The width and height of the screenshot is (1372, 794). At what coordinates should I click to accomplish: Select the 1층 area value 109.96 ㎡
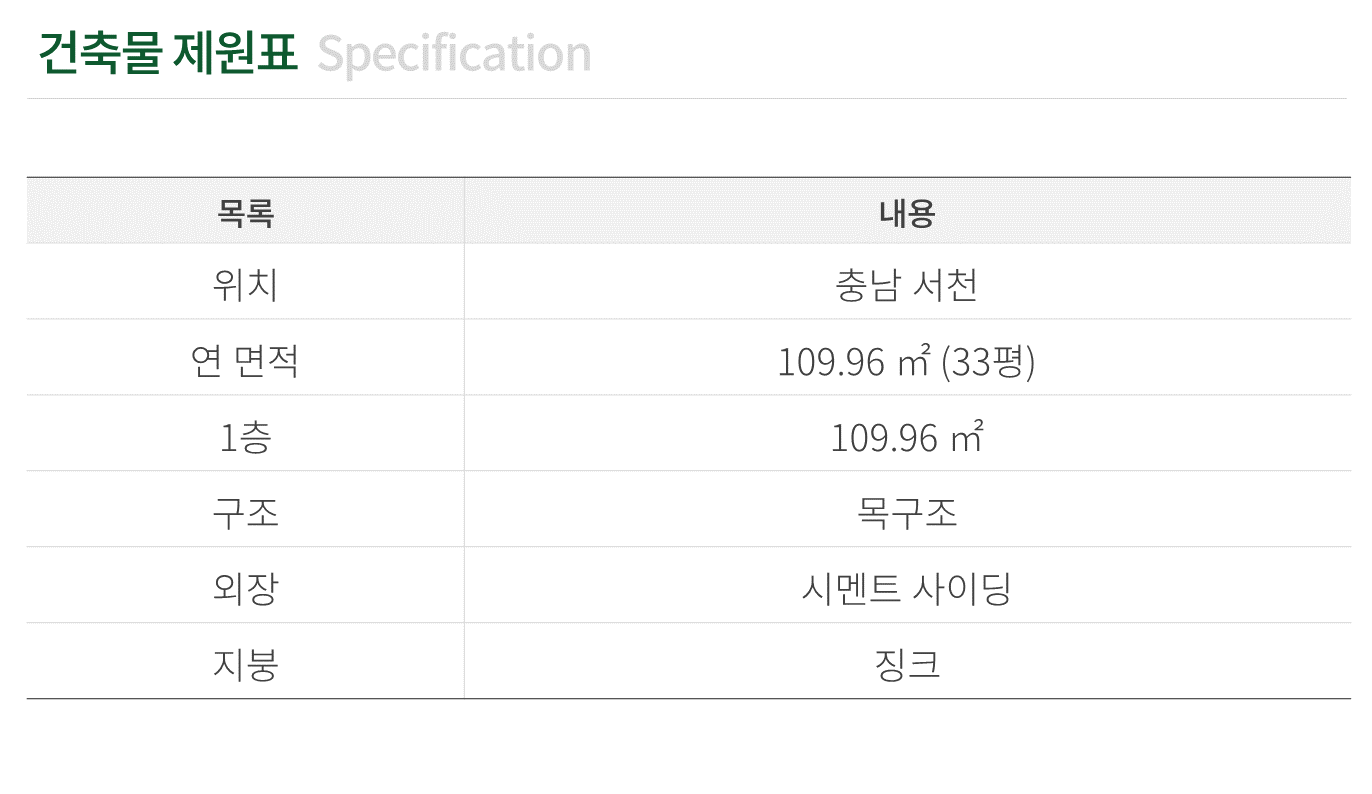(x=907, y=438)
